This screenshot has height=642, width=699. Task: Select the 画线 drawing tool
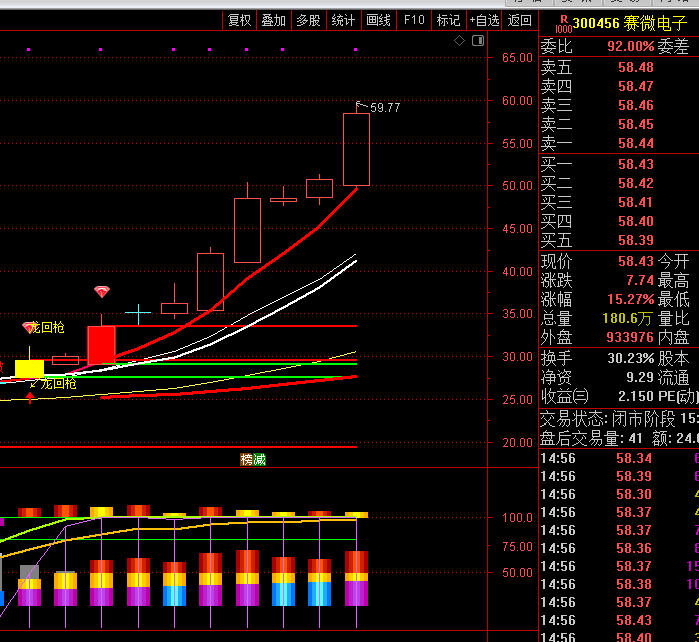coord(378,20)
